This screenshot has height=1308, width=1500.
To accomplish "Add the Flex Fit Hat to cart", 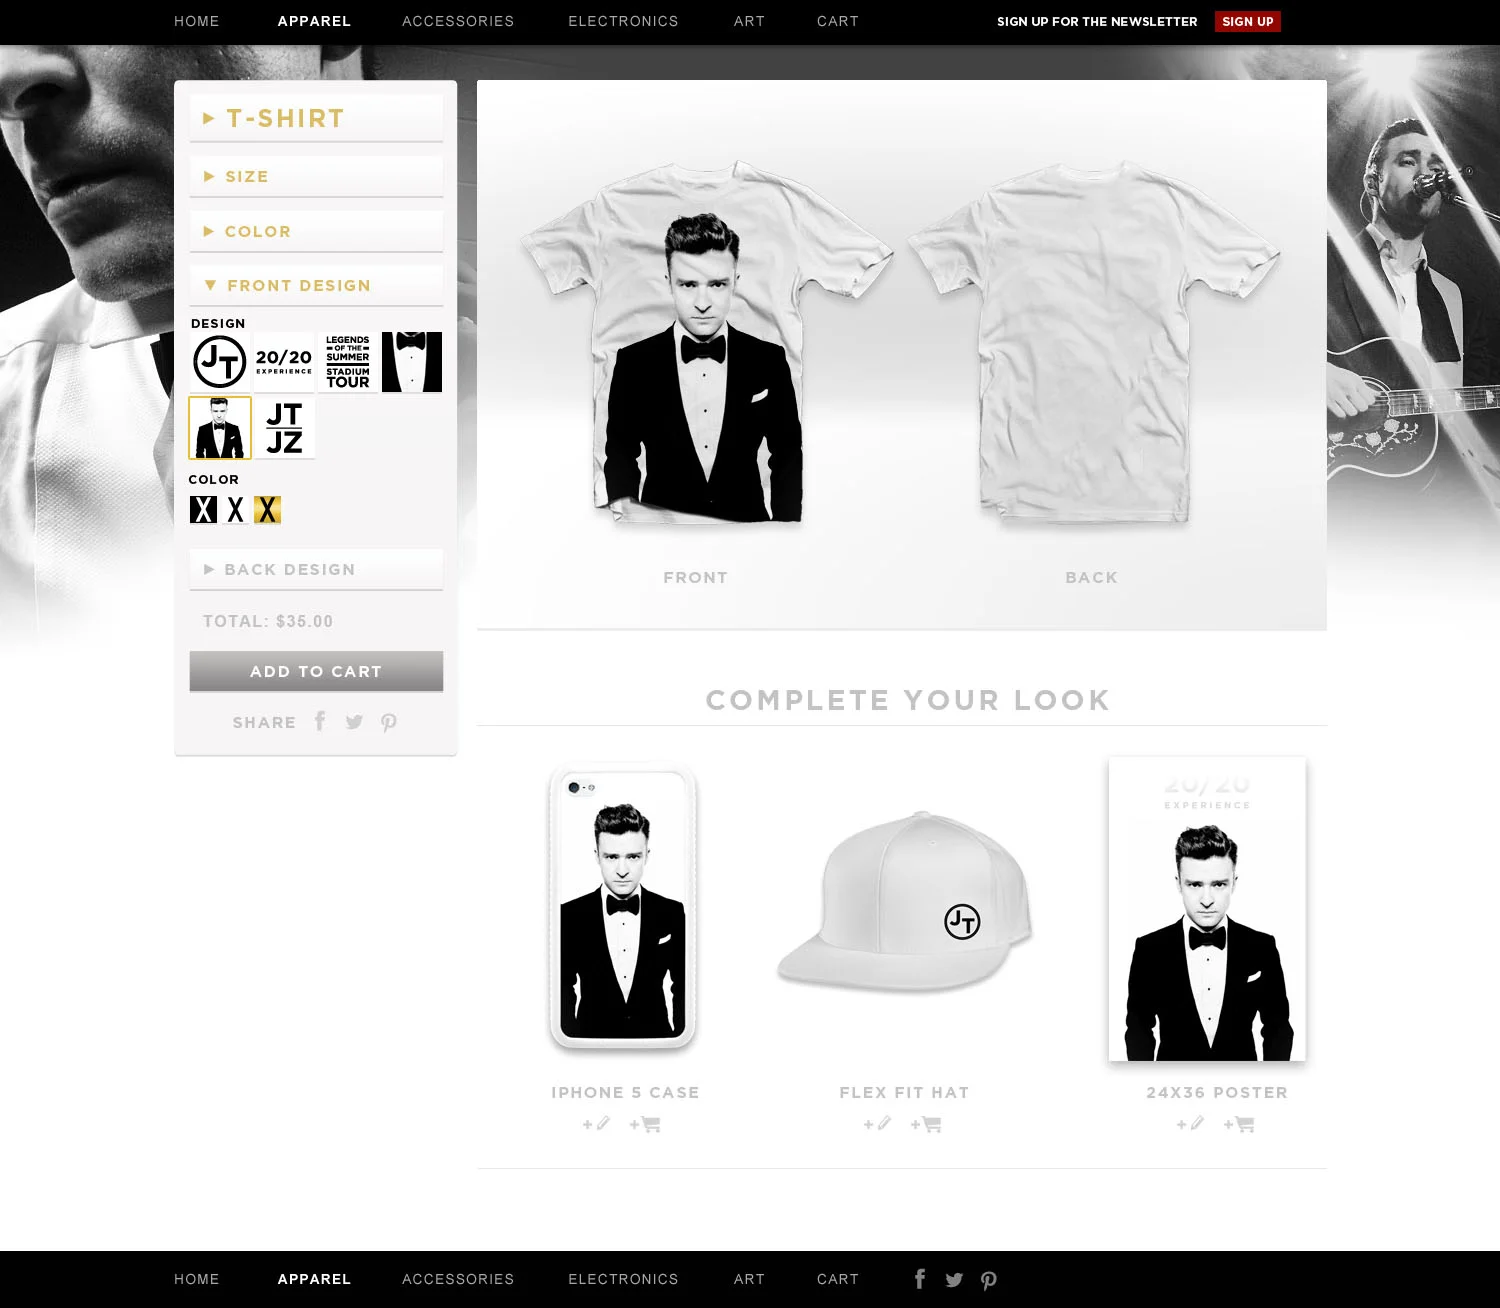I will (925, 1124).
